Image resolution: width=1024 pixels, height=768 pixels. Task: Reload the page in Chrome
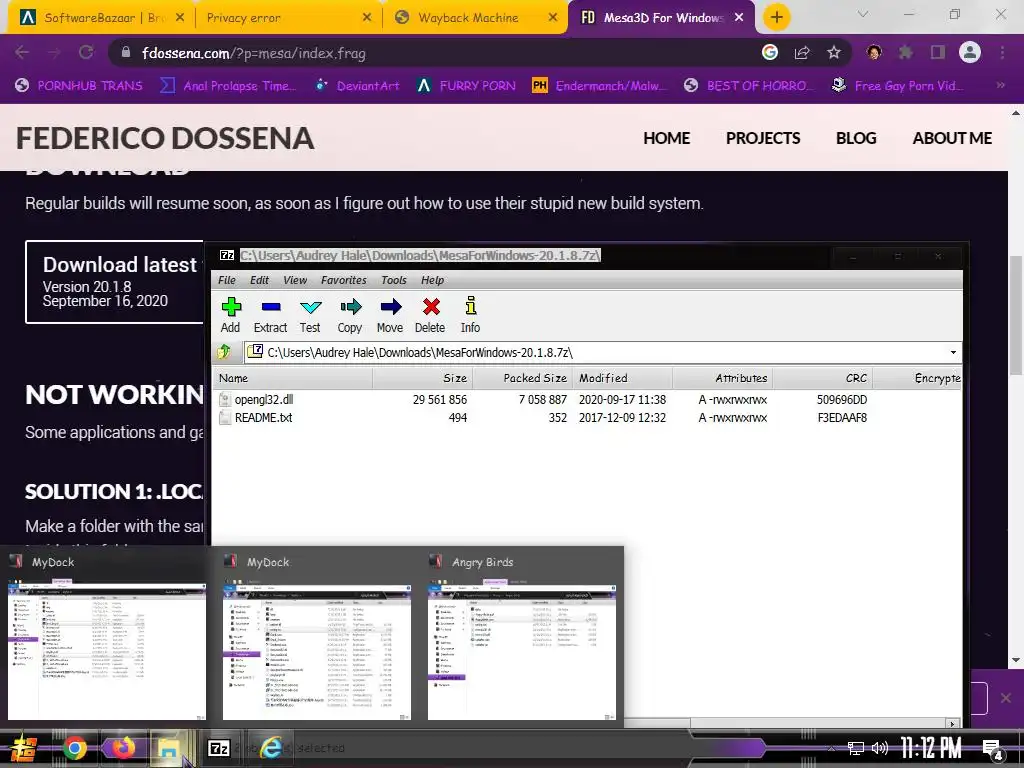86,53
